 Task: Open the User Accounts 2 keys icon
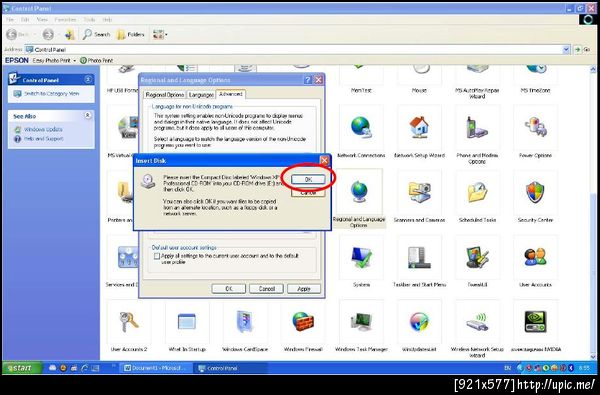coord(129,322)
